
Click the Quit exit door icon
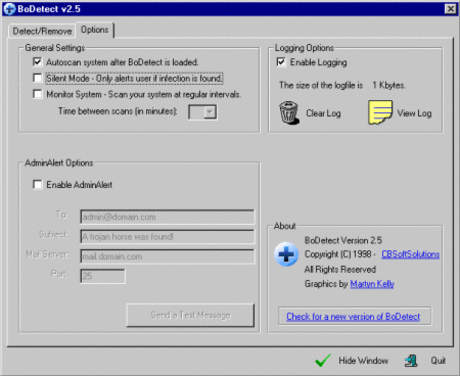[411, 361]
